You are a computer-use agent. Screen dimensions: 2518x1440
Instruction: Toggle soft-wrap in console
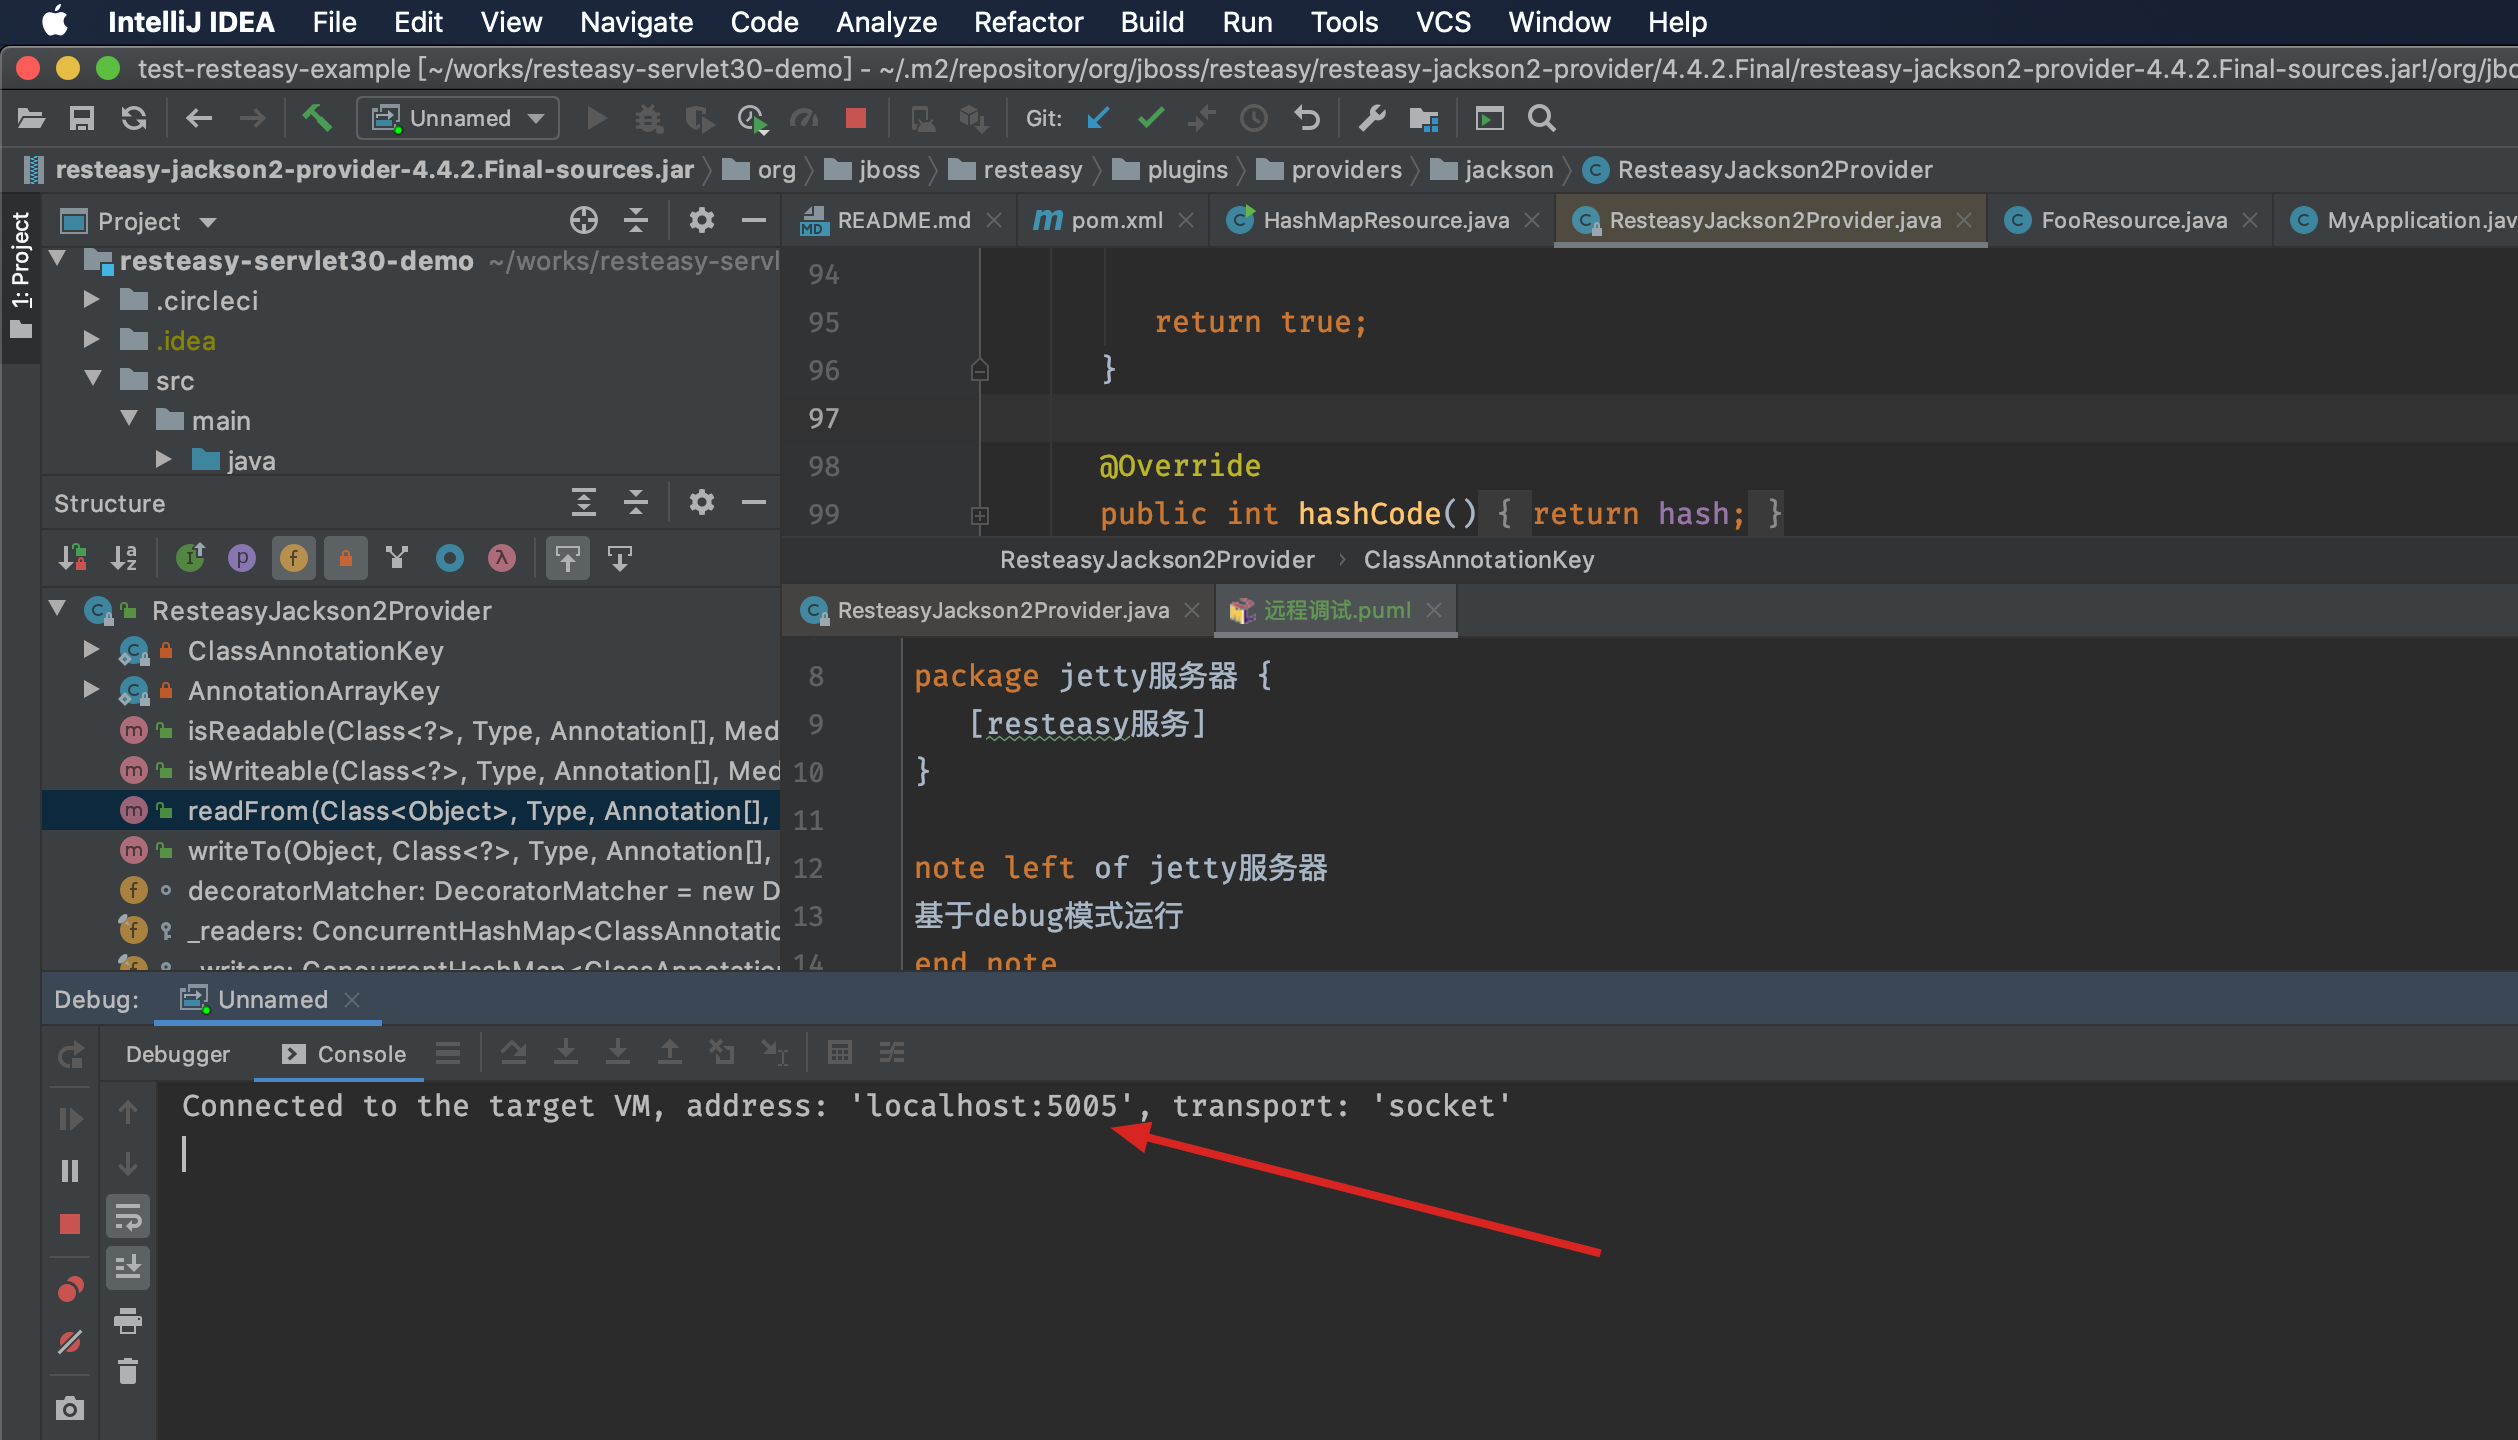point(128,1217)
